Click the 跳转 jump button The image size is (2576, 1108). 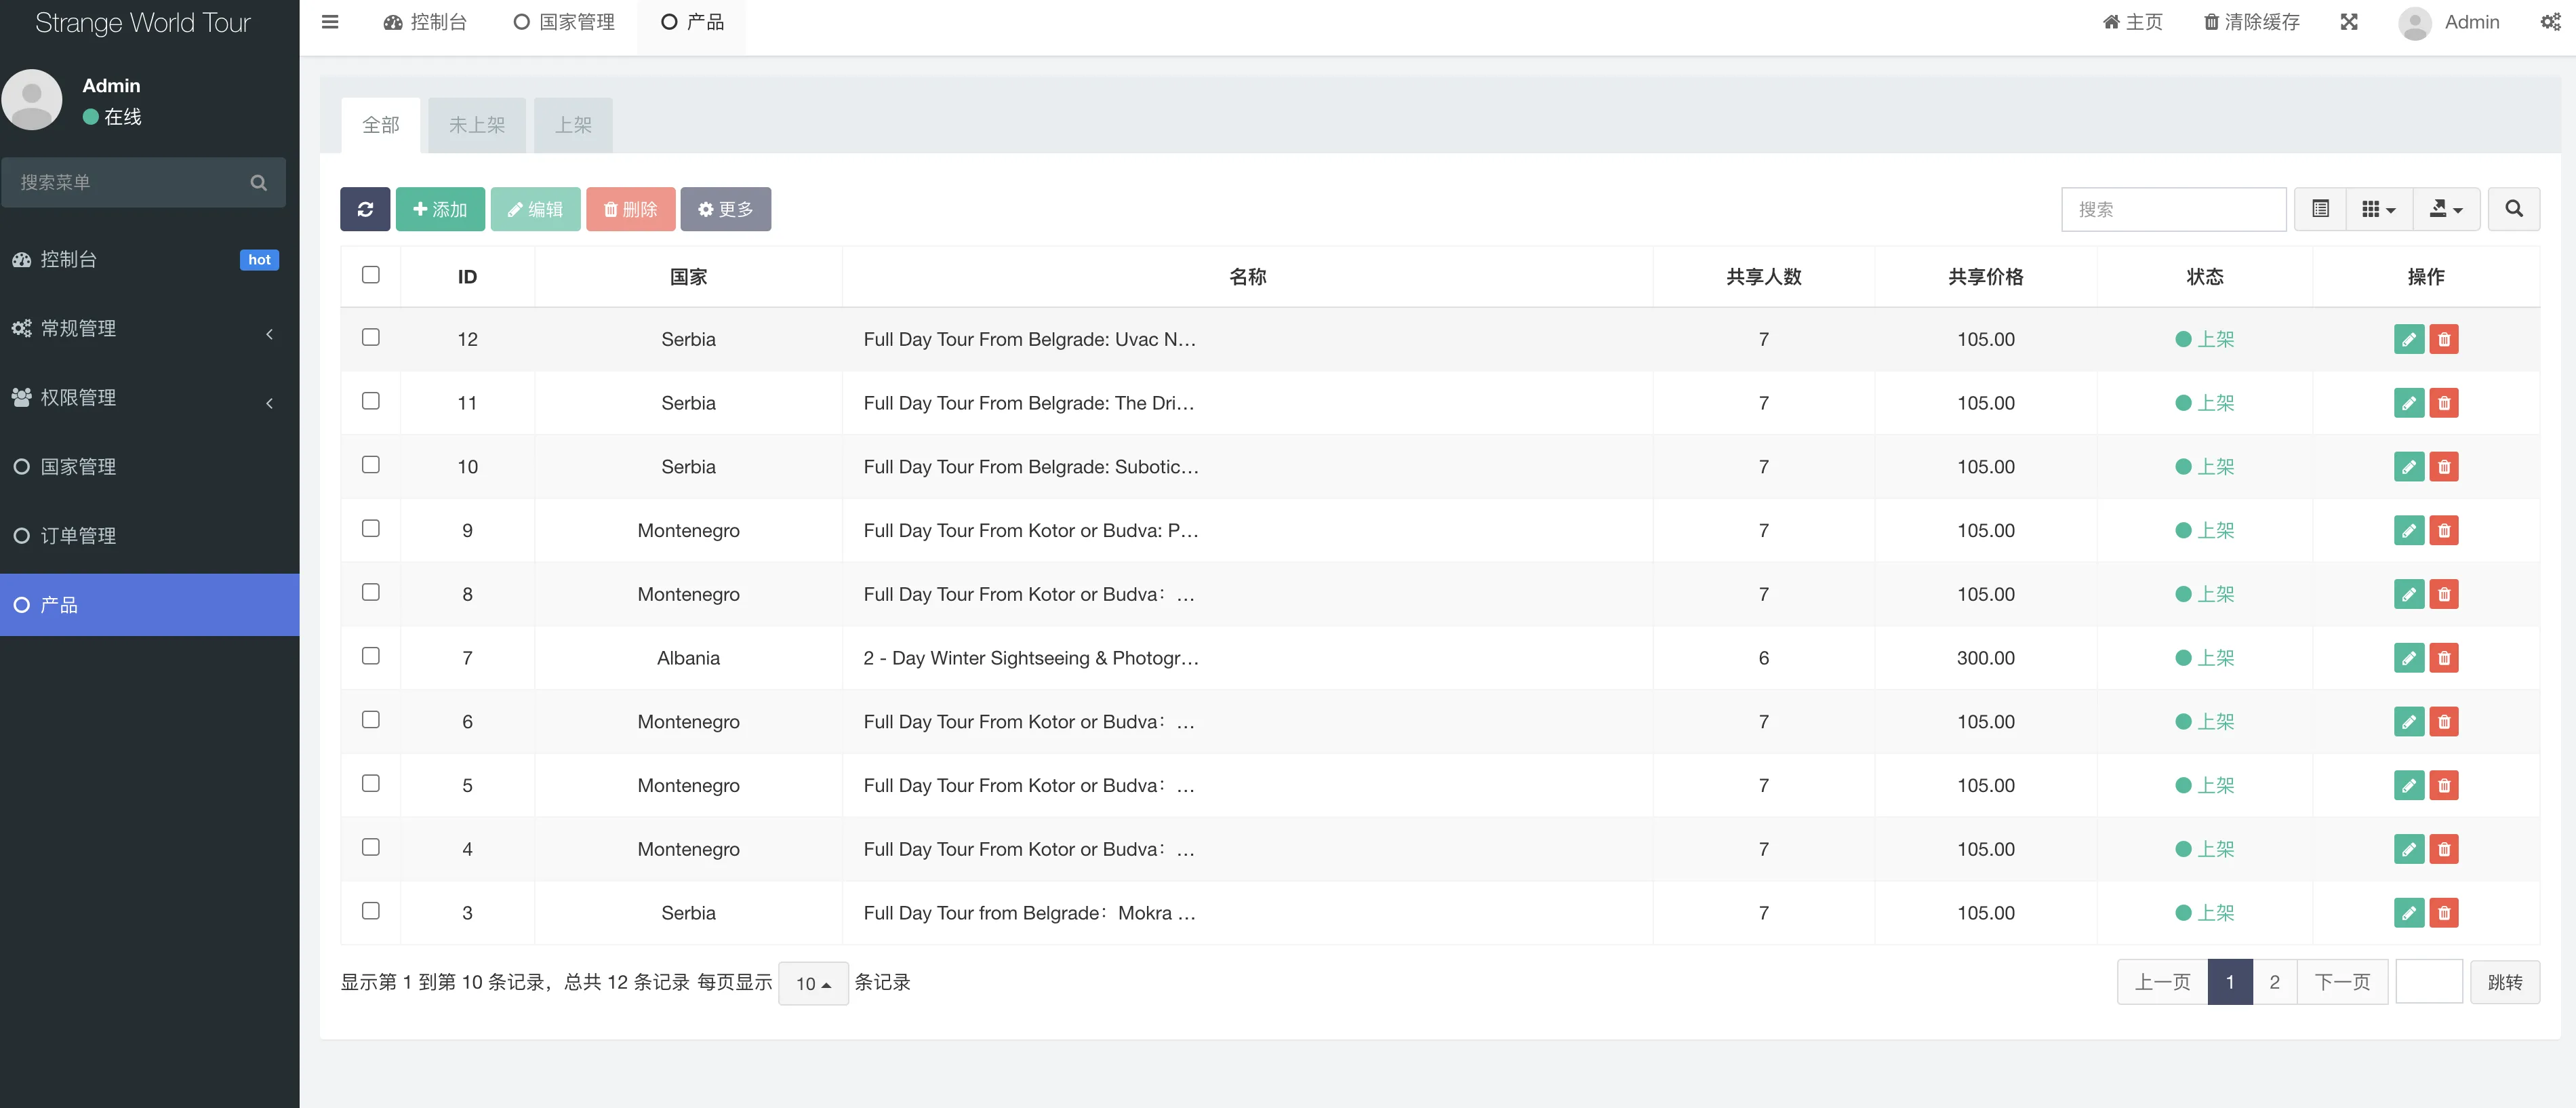click(x=2504, y=982)
